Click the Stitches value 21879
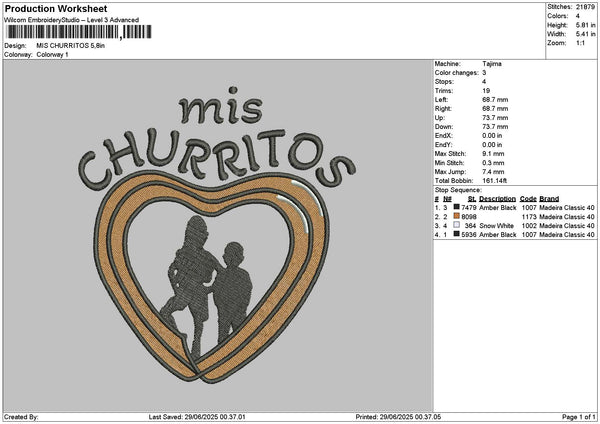 (585, 7)
